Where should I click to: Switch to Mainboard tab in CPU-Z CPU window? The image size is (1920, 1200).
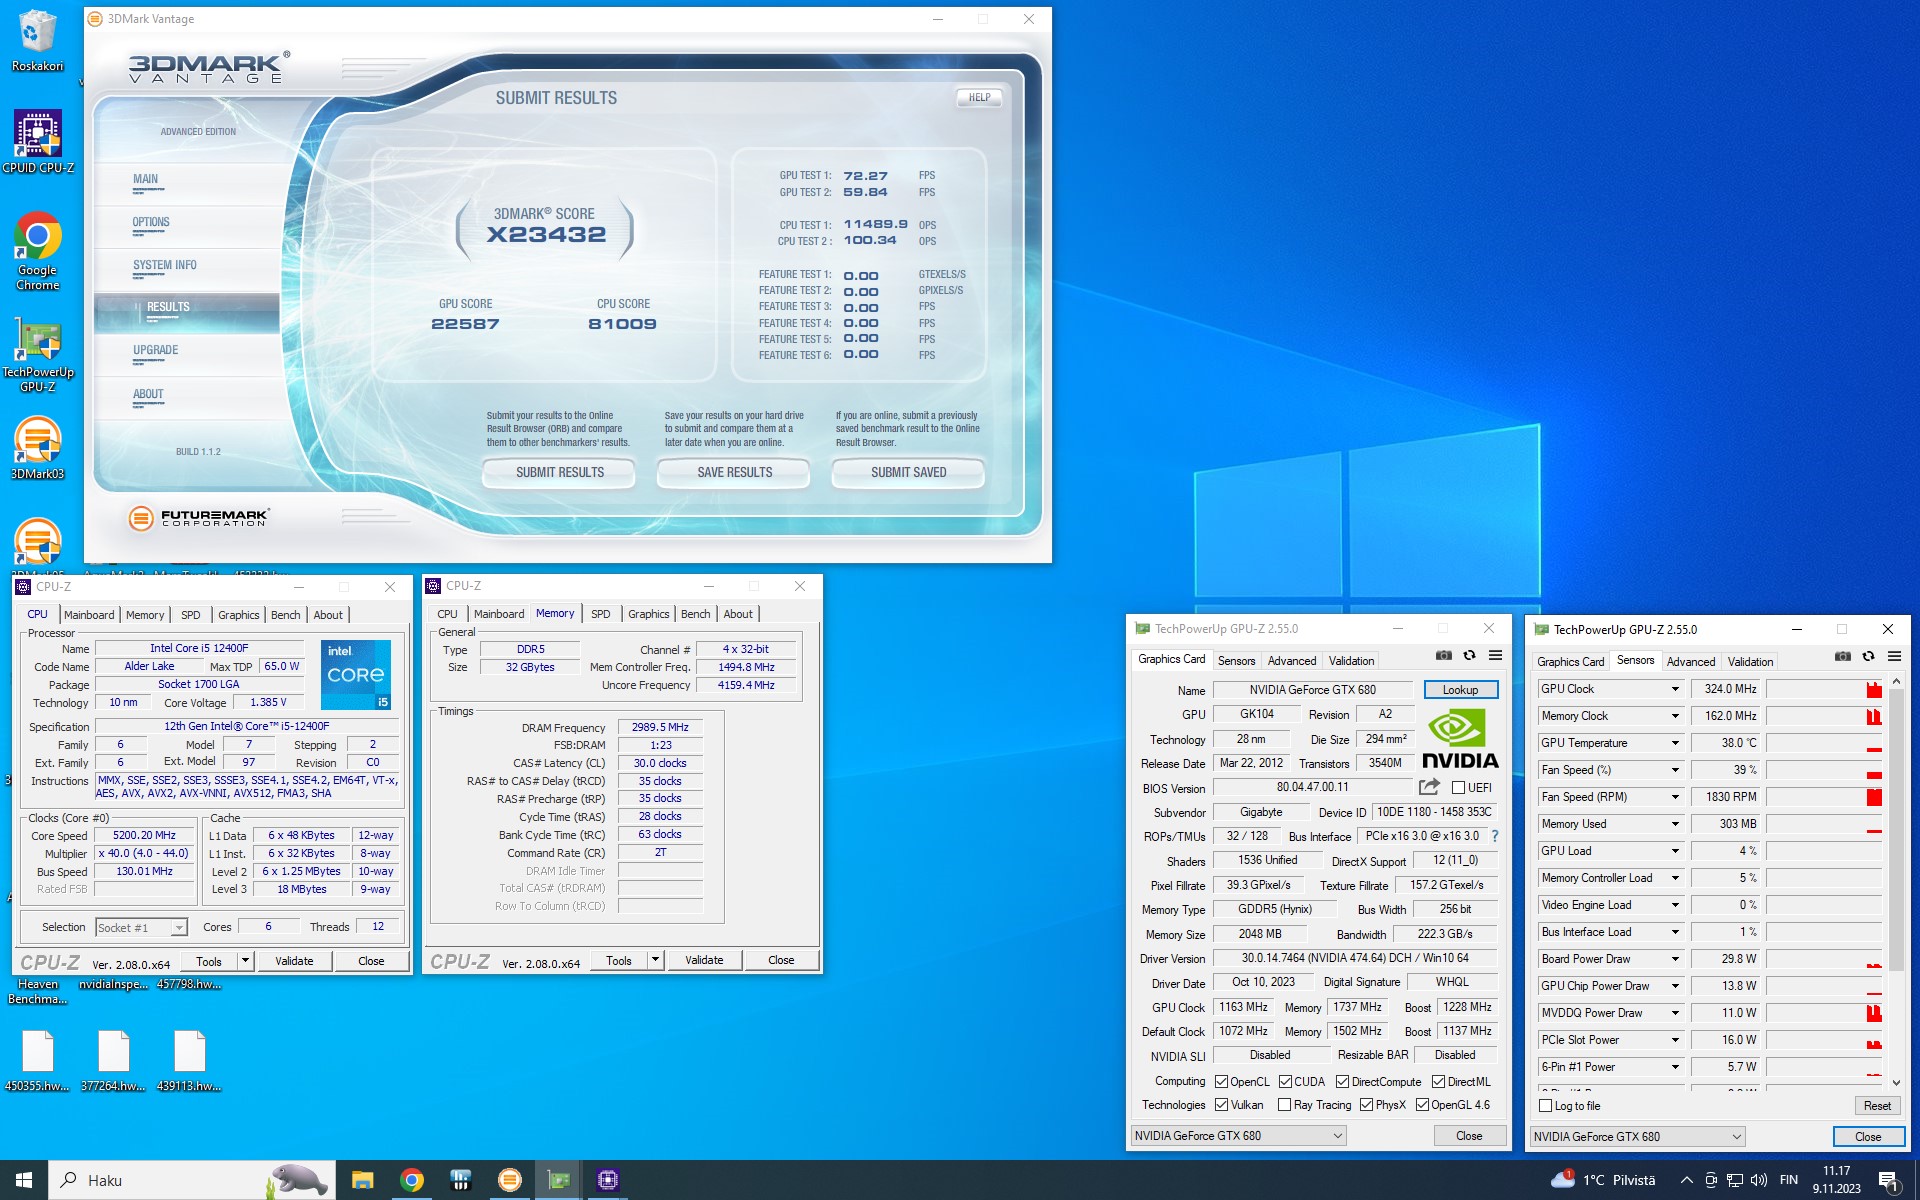pos(89,615)
